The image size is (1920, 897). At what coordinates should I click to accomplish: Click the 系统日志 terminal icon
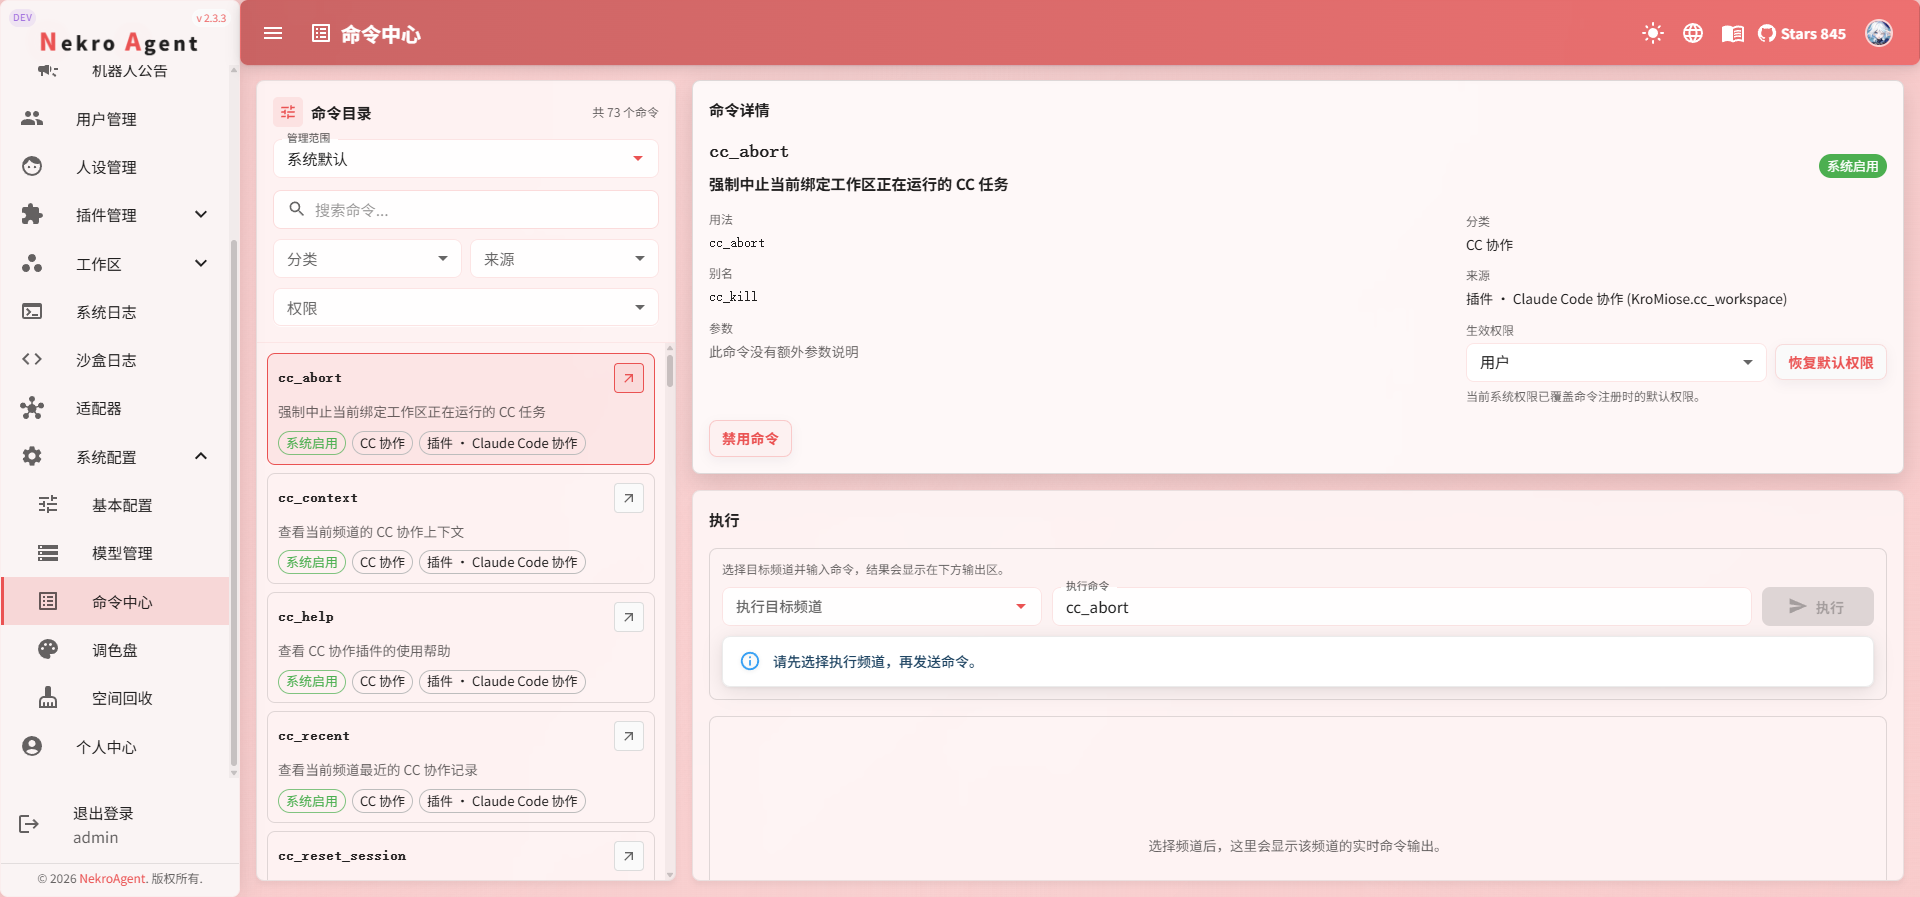[32, 311]
